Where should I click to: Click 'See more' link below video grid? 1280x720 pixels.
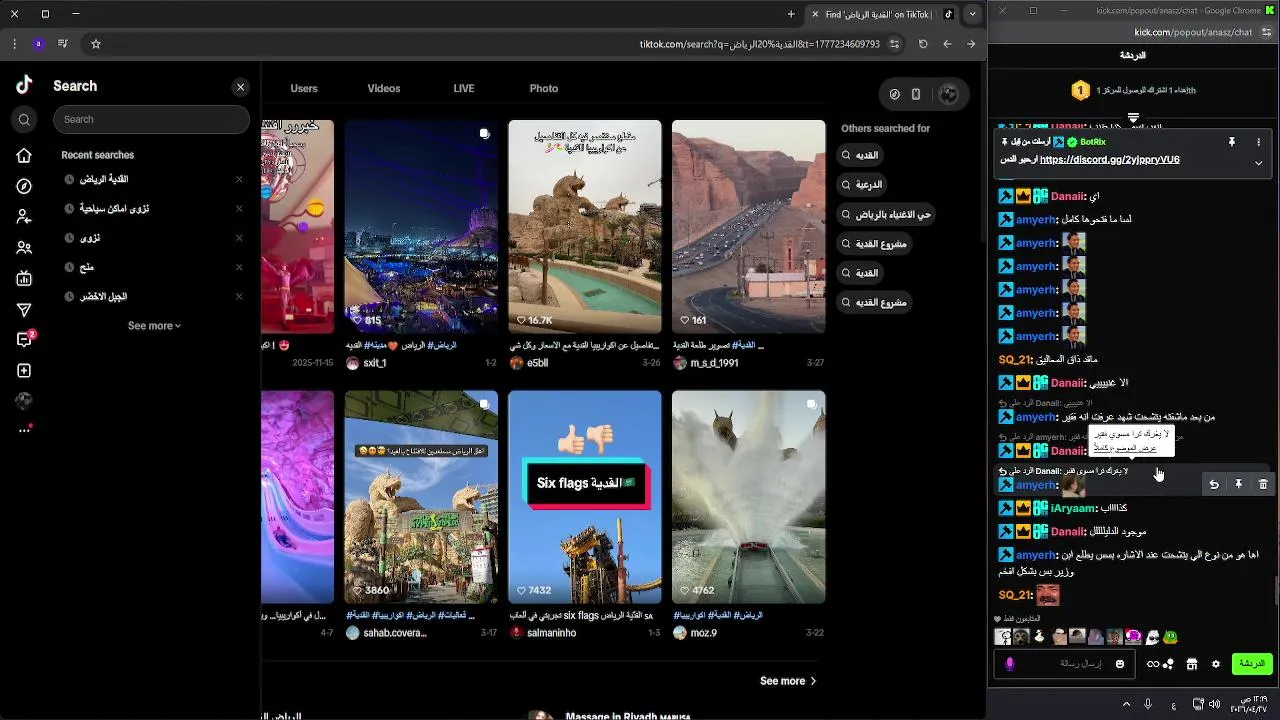pyautogui.click(x=788, y=681)
